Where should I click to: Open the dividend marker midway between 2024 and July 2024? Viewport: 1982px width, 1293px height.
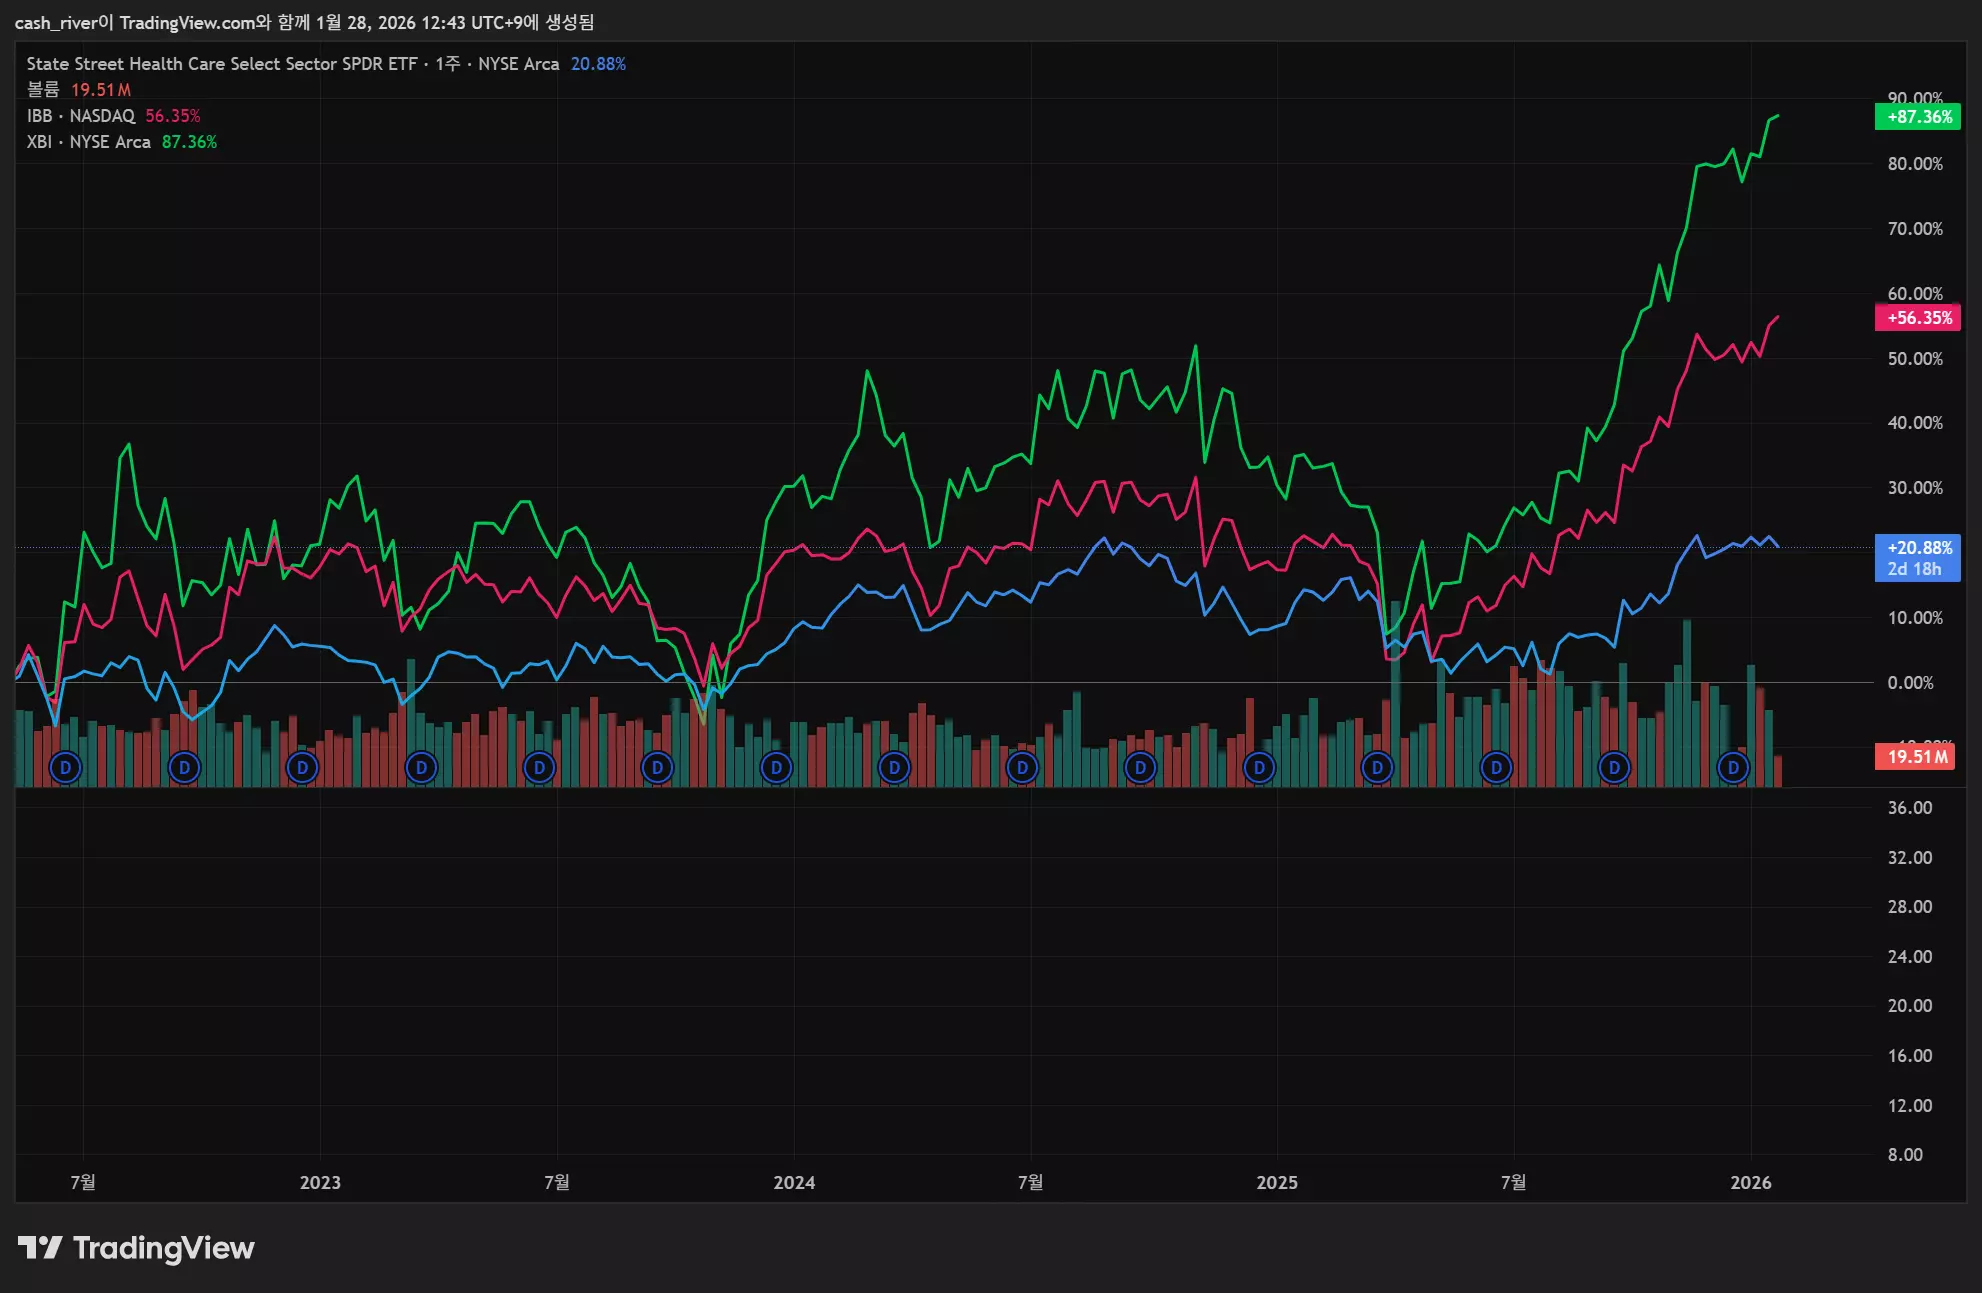(894, 768)
